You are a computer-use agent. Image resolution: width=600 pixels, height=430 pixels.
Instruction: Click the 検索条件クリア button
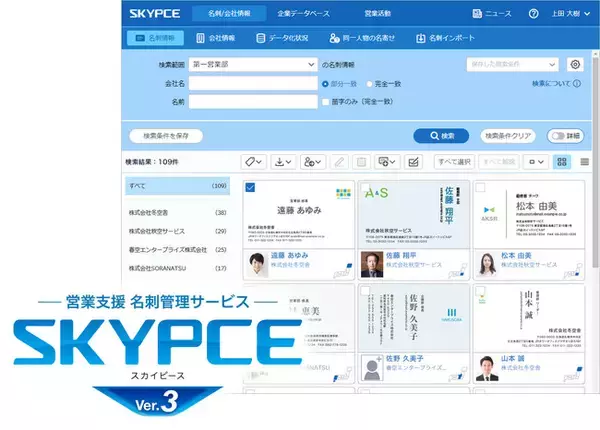pyautogui.click(x=506, y=135)
